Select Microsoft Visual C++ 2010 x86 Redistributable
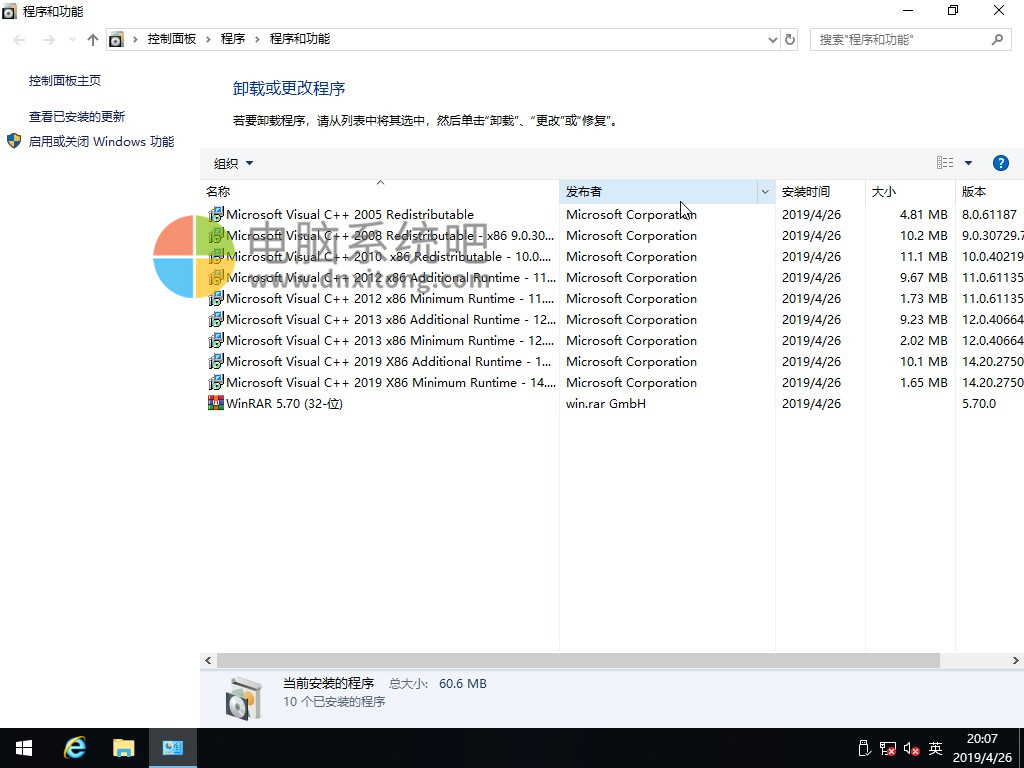Screen dimensions: 1024x768 pyautogui.click(x=388, y=256)
